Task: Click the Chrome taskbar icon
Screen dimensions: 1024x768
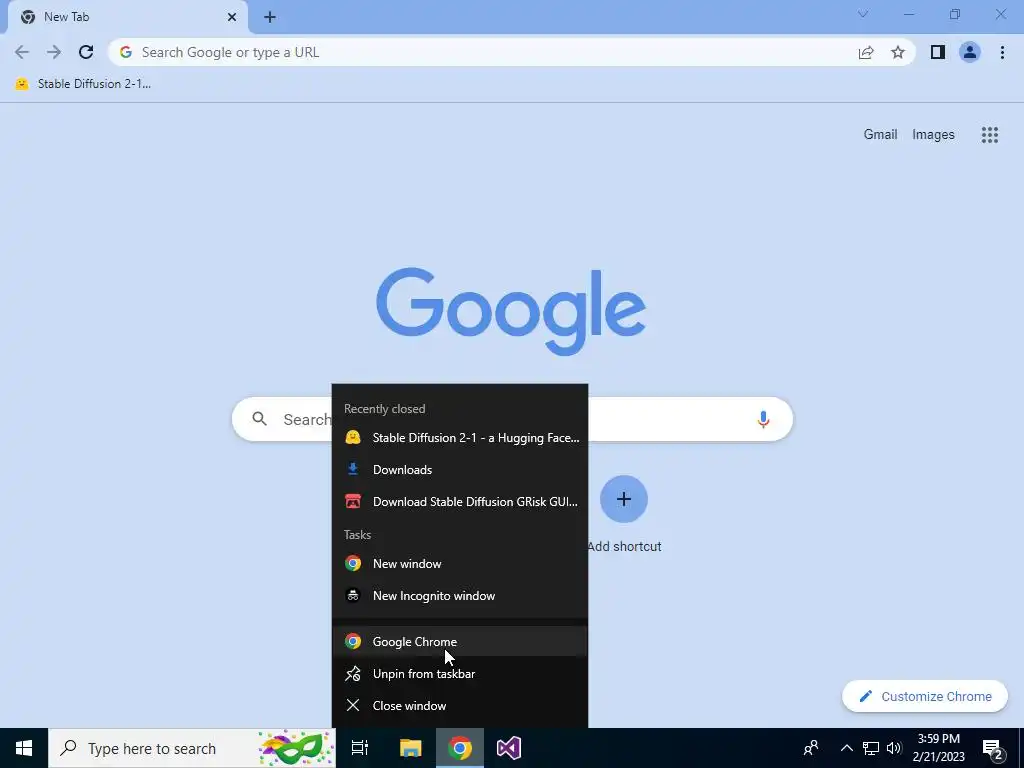Action: [460, 748]
